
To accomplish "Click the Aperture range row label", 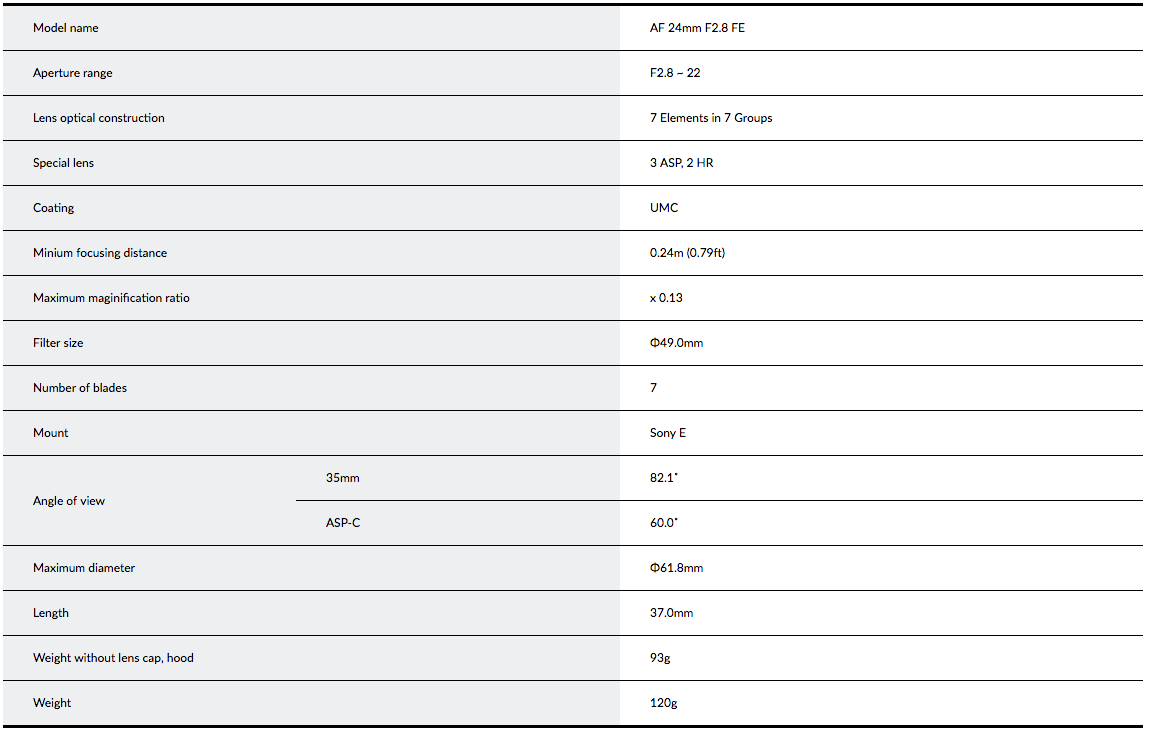I will click(x=73, y=73).
